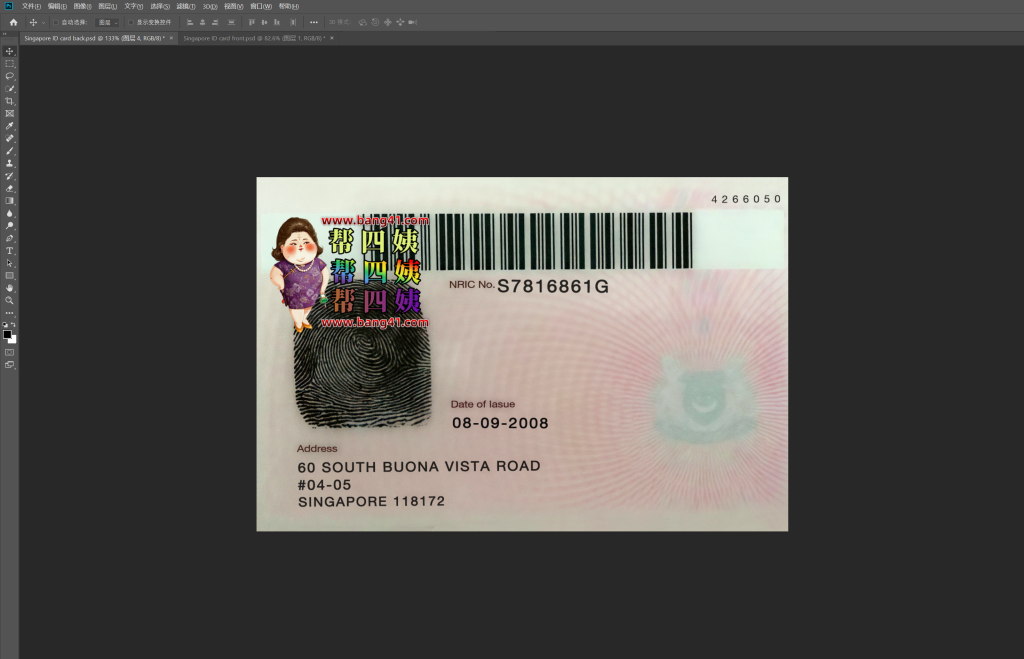Enable the 自动选择 (Auto-Select) checkbox

point(55,21)
